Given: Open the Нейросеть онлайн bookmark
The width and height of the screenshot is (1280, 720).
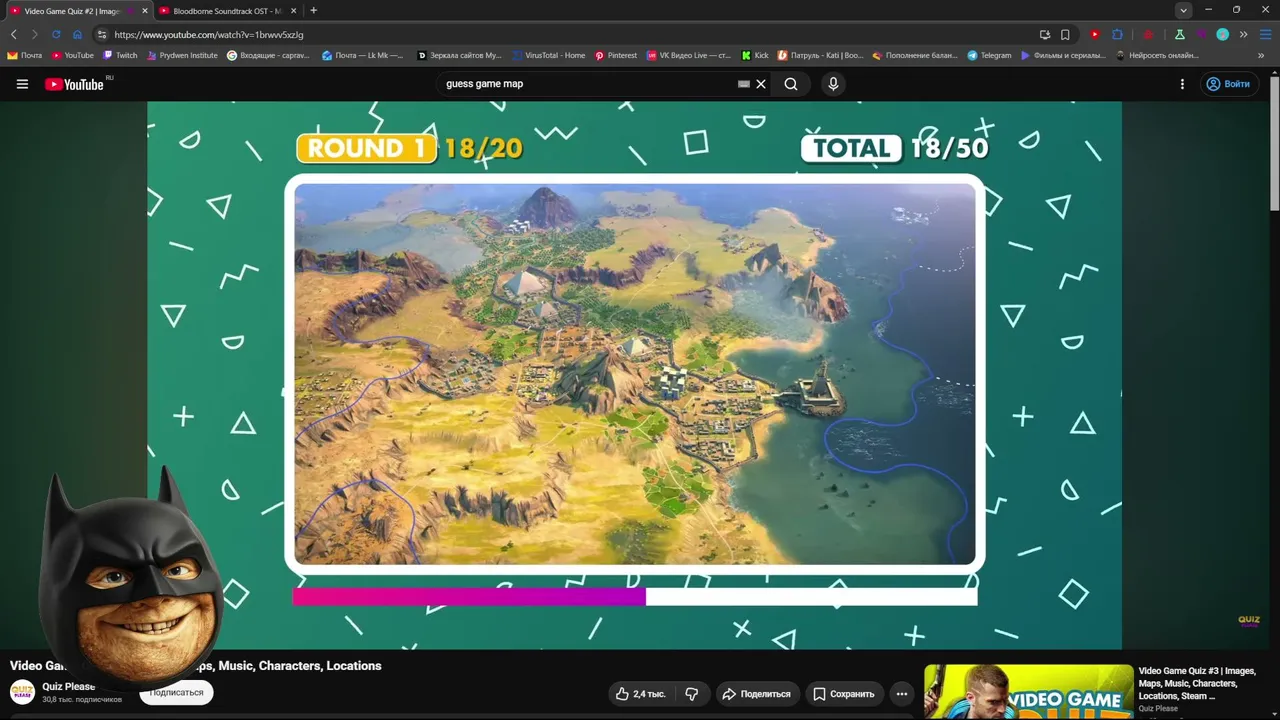Looking at the screenshot, I should (x=1157, y=56).
